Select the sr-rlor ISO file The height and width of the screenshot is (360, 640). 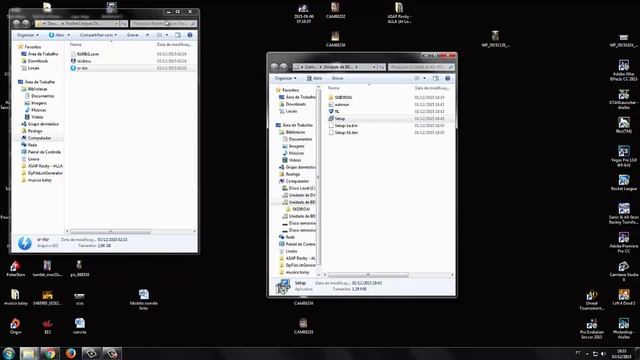click(82, 68)
